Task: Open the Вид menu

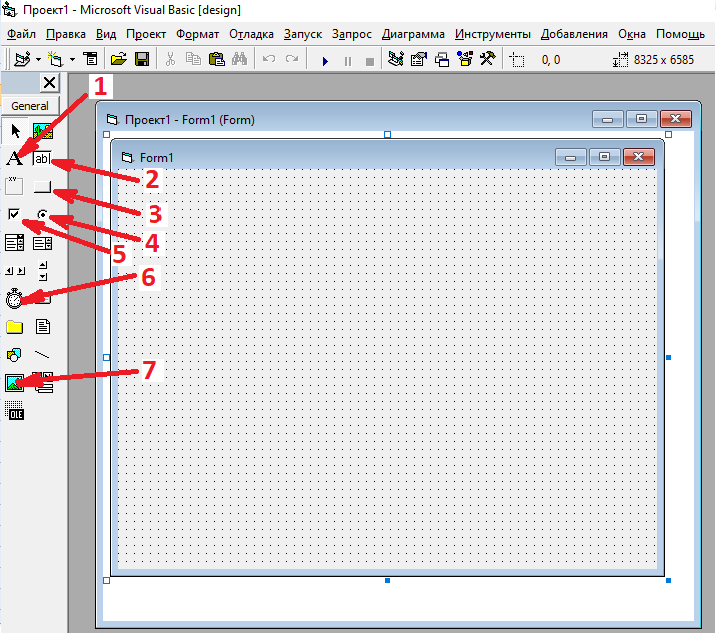Action: pos(106,34)
